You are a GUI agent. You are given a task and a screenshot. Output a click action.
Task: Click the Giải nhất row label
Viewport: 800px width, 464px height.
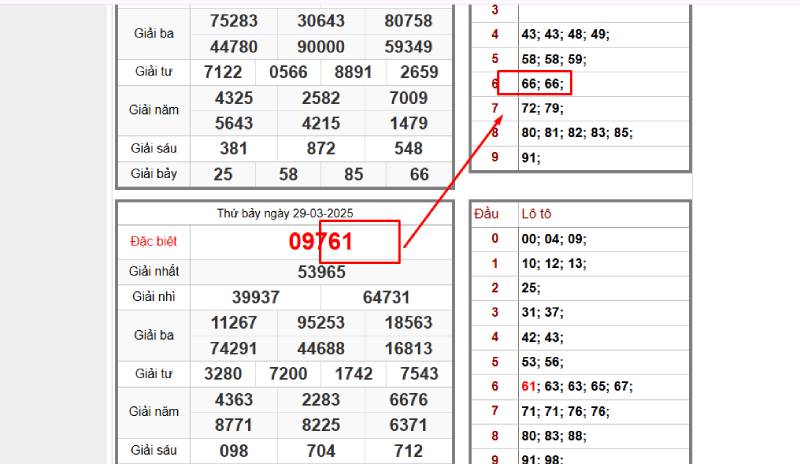[153, 272]
